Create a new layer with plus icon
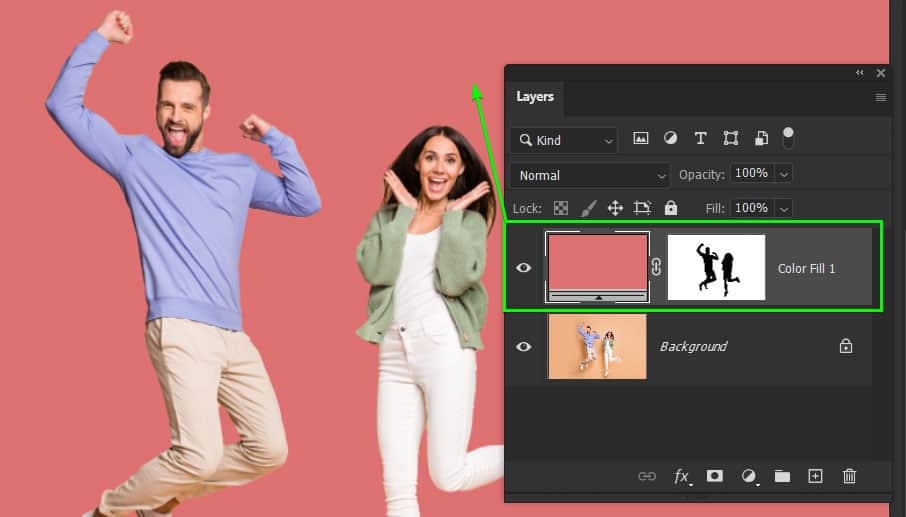Image resolution: width=906 pixels, height=517 pixels. tap(815, 476)
